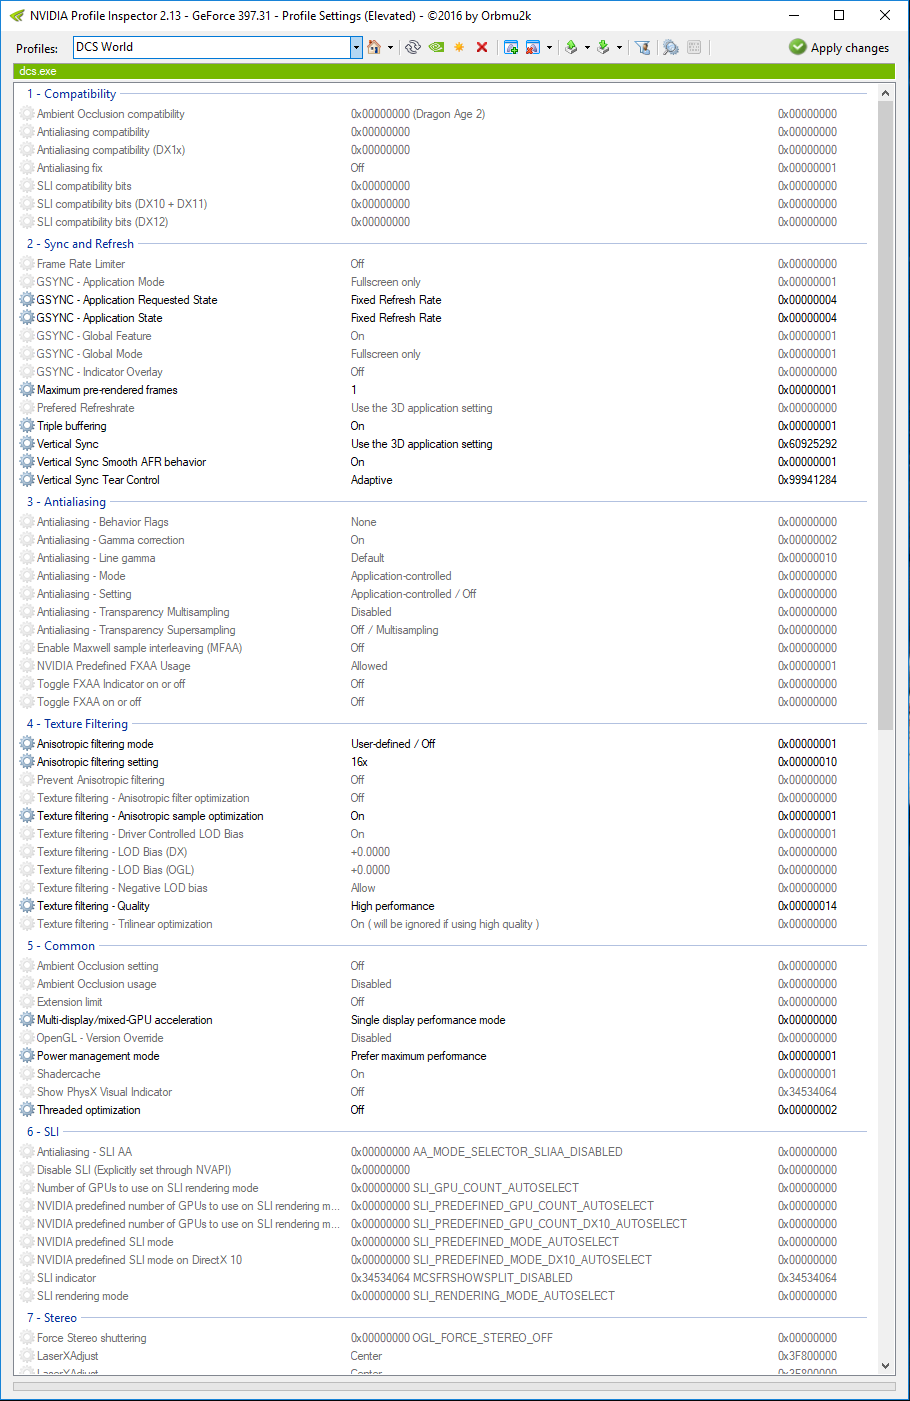
Task: Expand the Profiles combo box dropdown arrow
Action: coord(356,47)
